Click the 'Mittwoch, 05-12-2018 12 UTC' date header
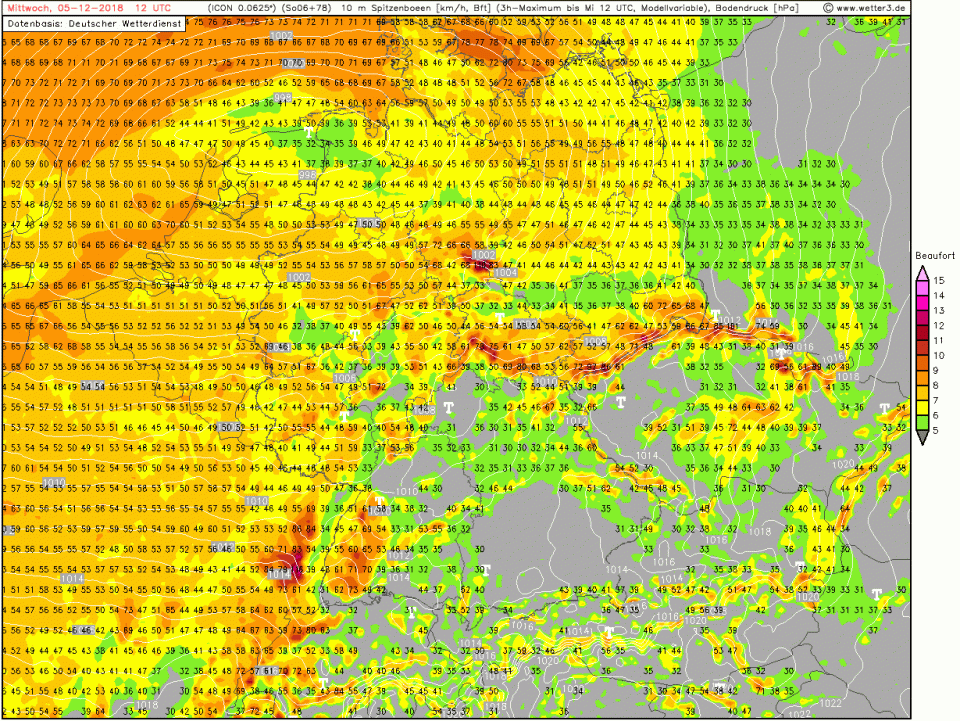 pos(72,8)
